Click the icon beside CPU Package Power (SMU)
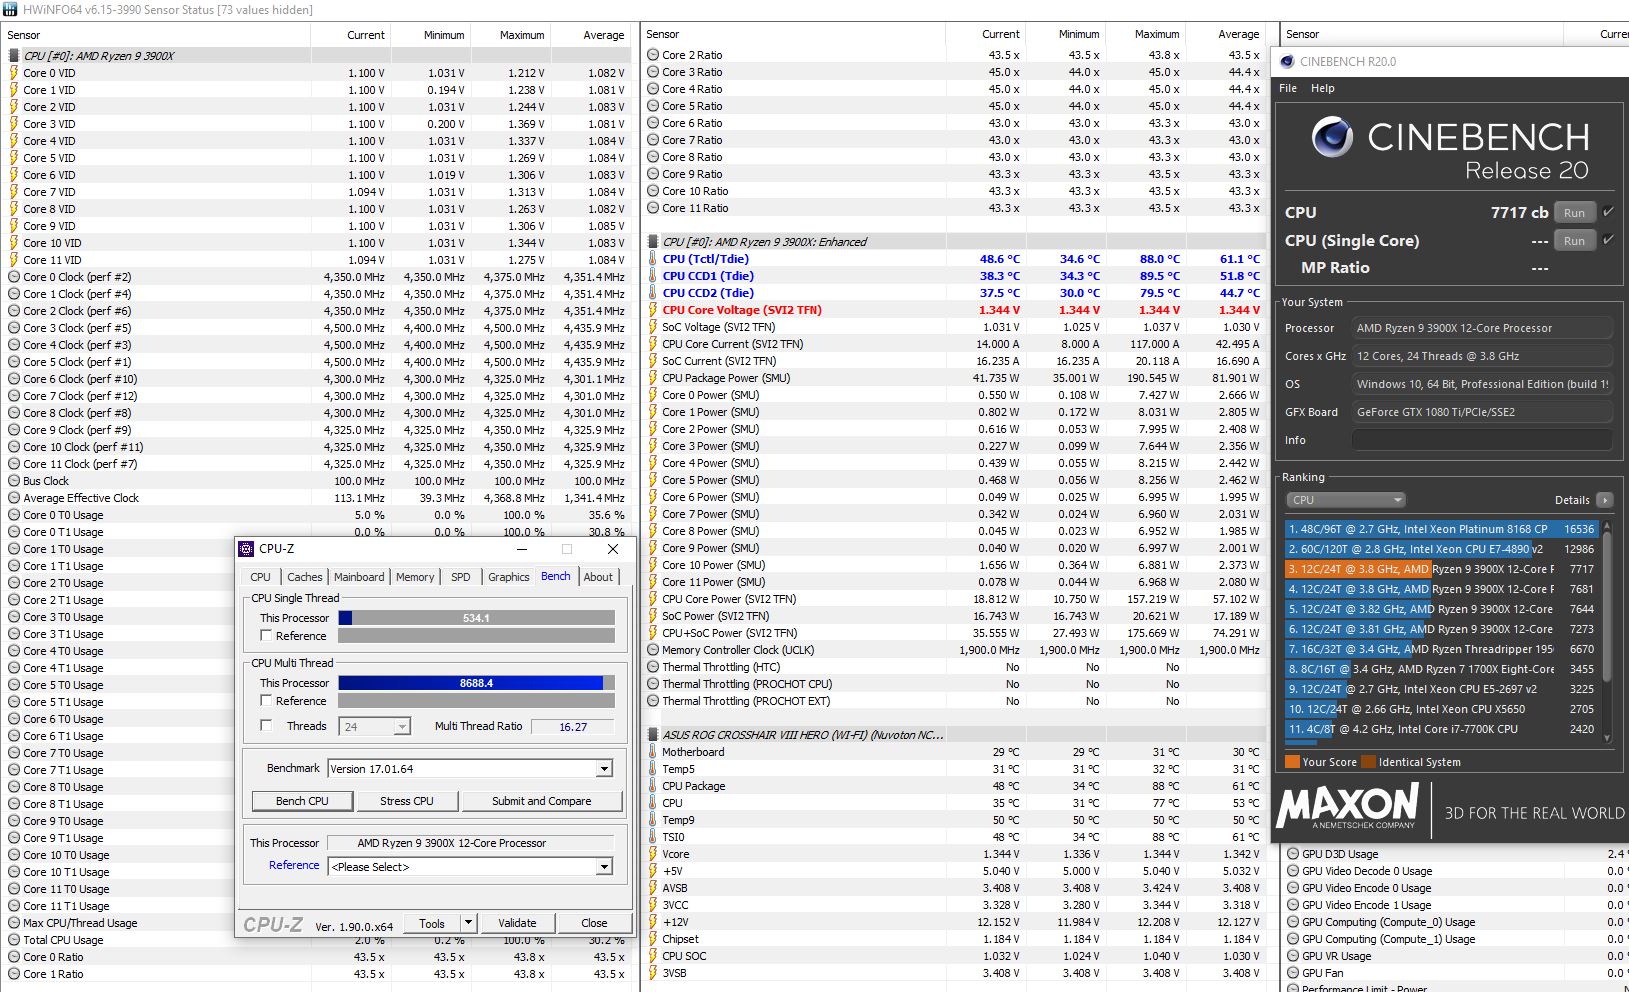Image resolution: width=1629 pixels, height=992 pixels. (653, 378)
